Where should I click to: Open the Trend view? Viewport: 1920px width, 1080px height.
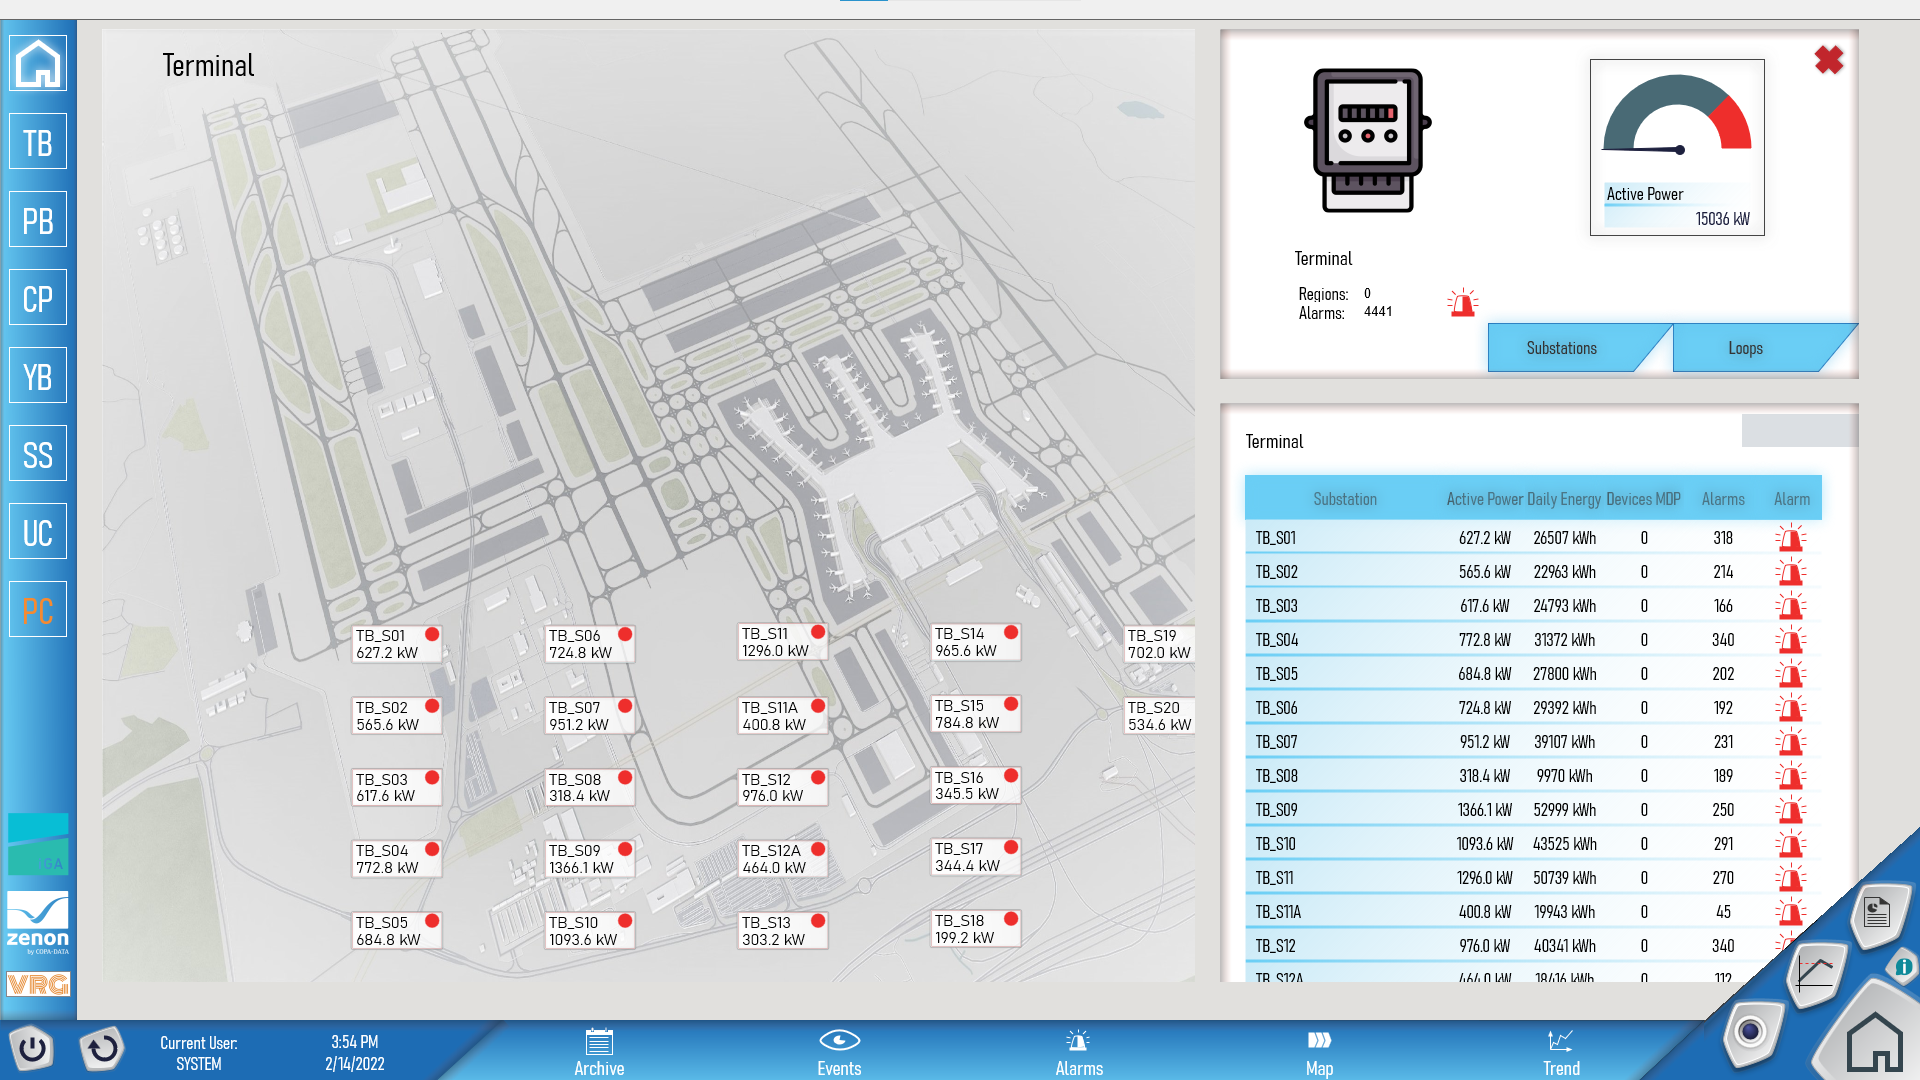pos(1561,1052)
